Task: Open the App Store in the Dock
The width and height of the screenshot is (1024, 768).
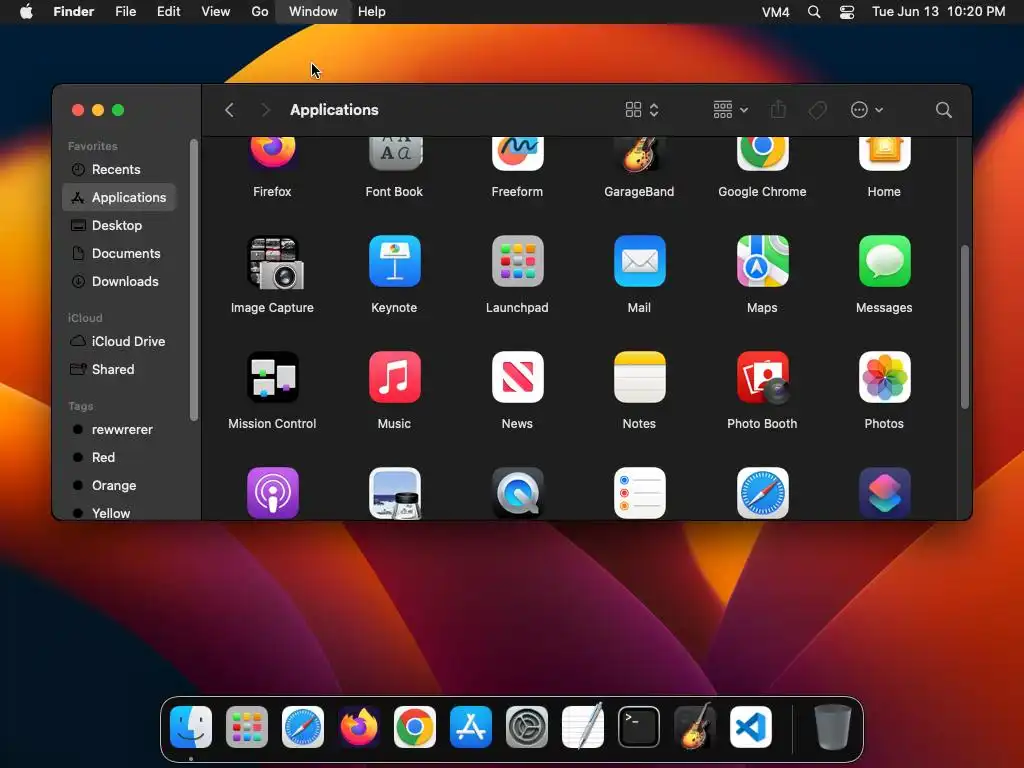Action: click(x=471, y=727)
